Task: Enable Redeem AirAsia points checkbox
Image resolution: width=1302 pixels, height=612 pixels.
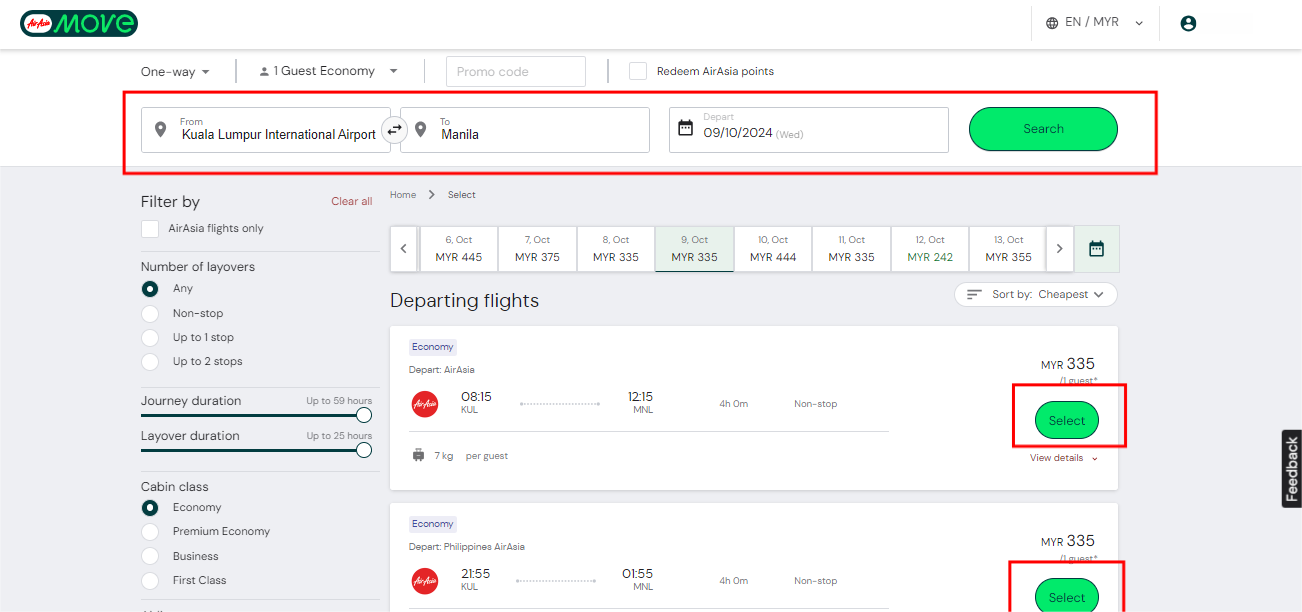Action: pyautogui.click(x=637, y=71)
